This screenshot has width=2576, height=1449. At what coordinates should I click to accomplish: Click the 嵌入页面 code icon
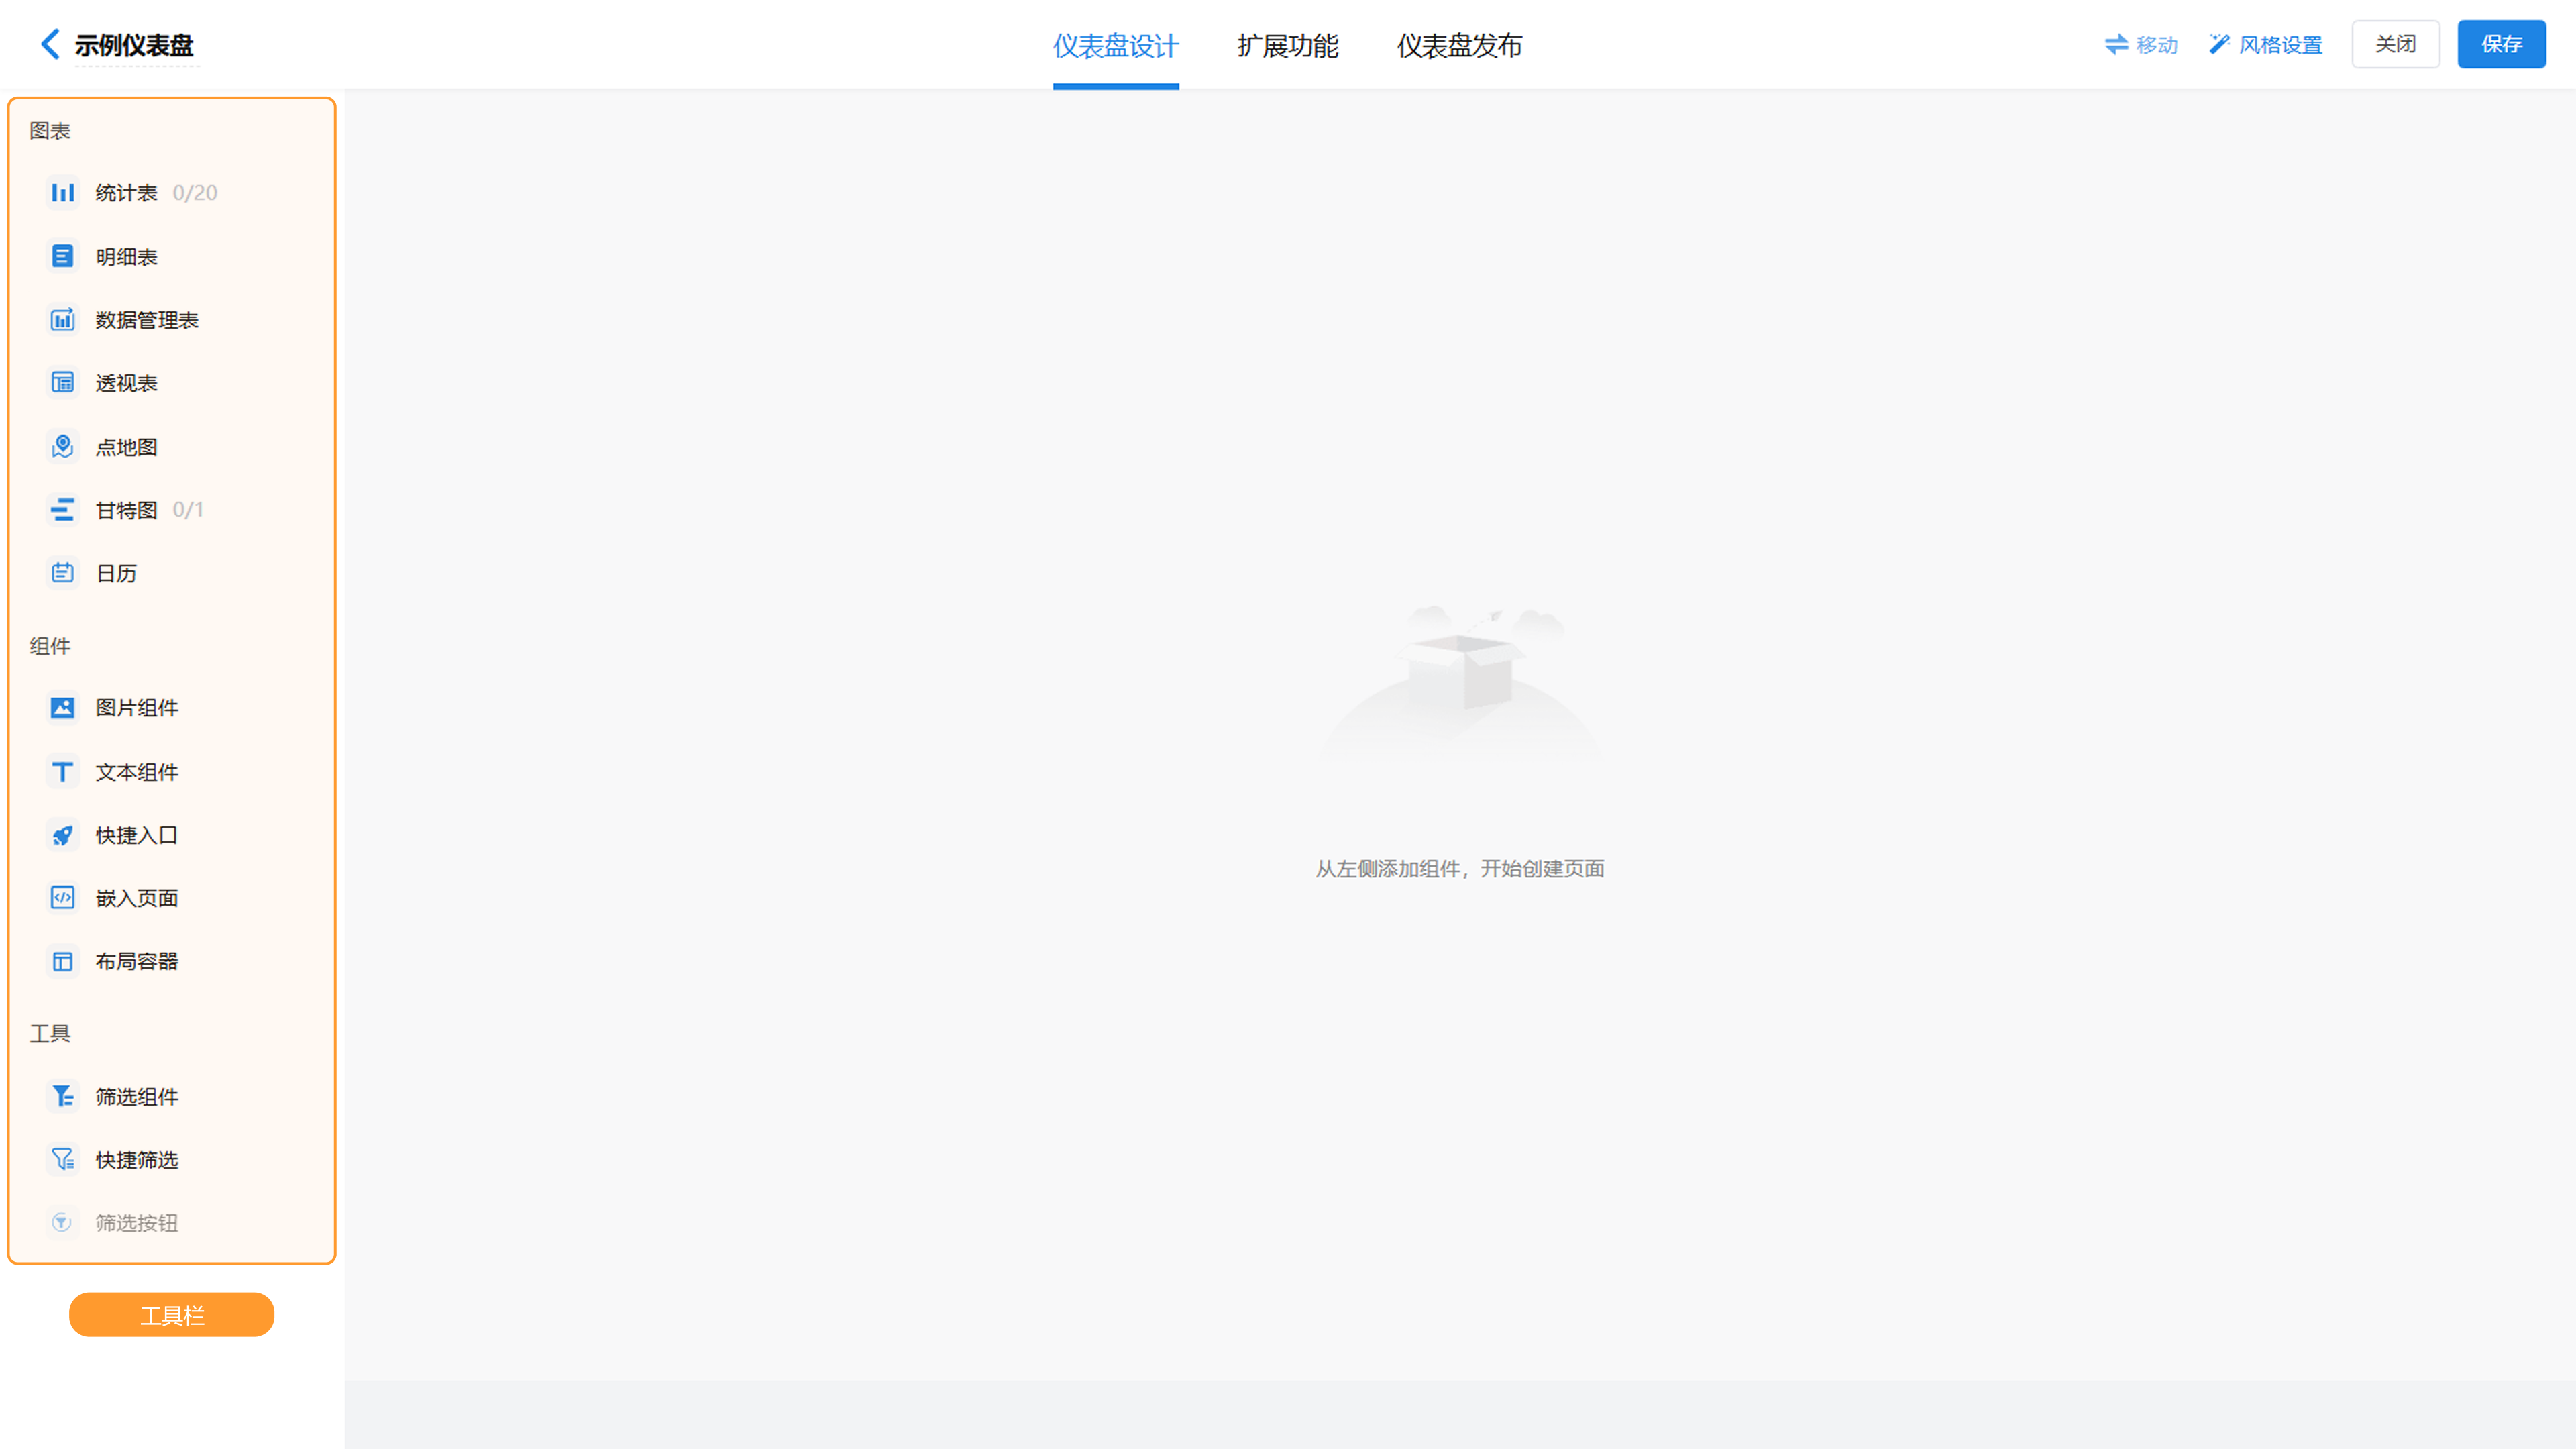coord(62,897)
